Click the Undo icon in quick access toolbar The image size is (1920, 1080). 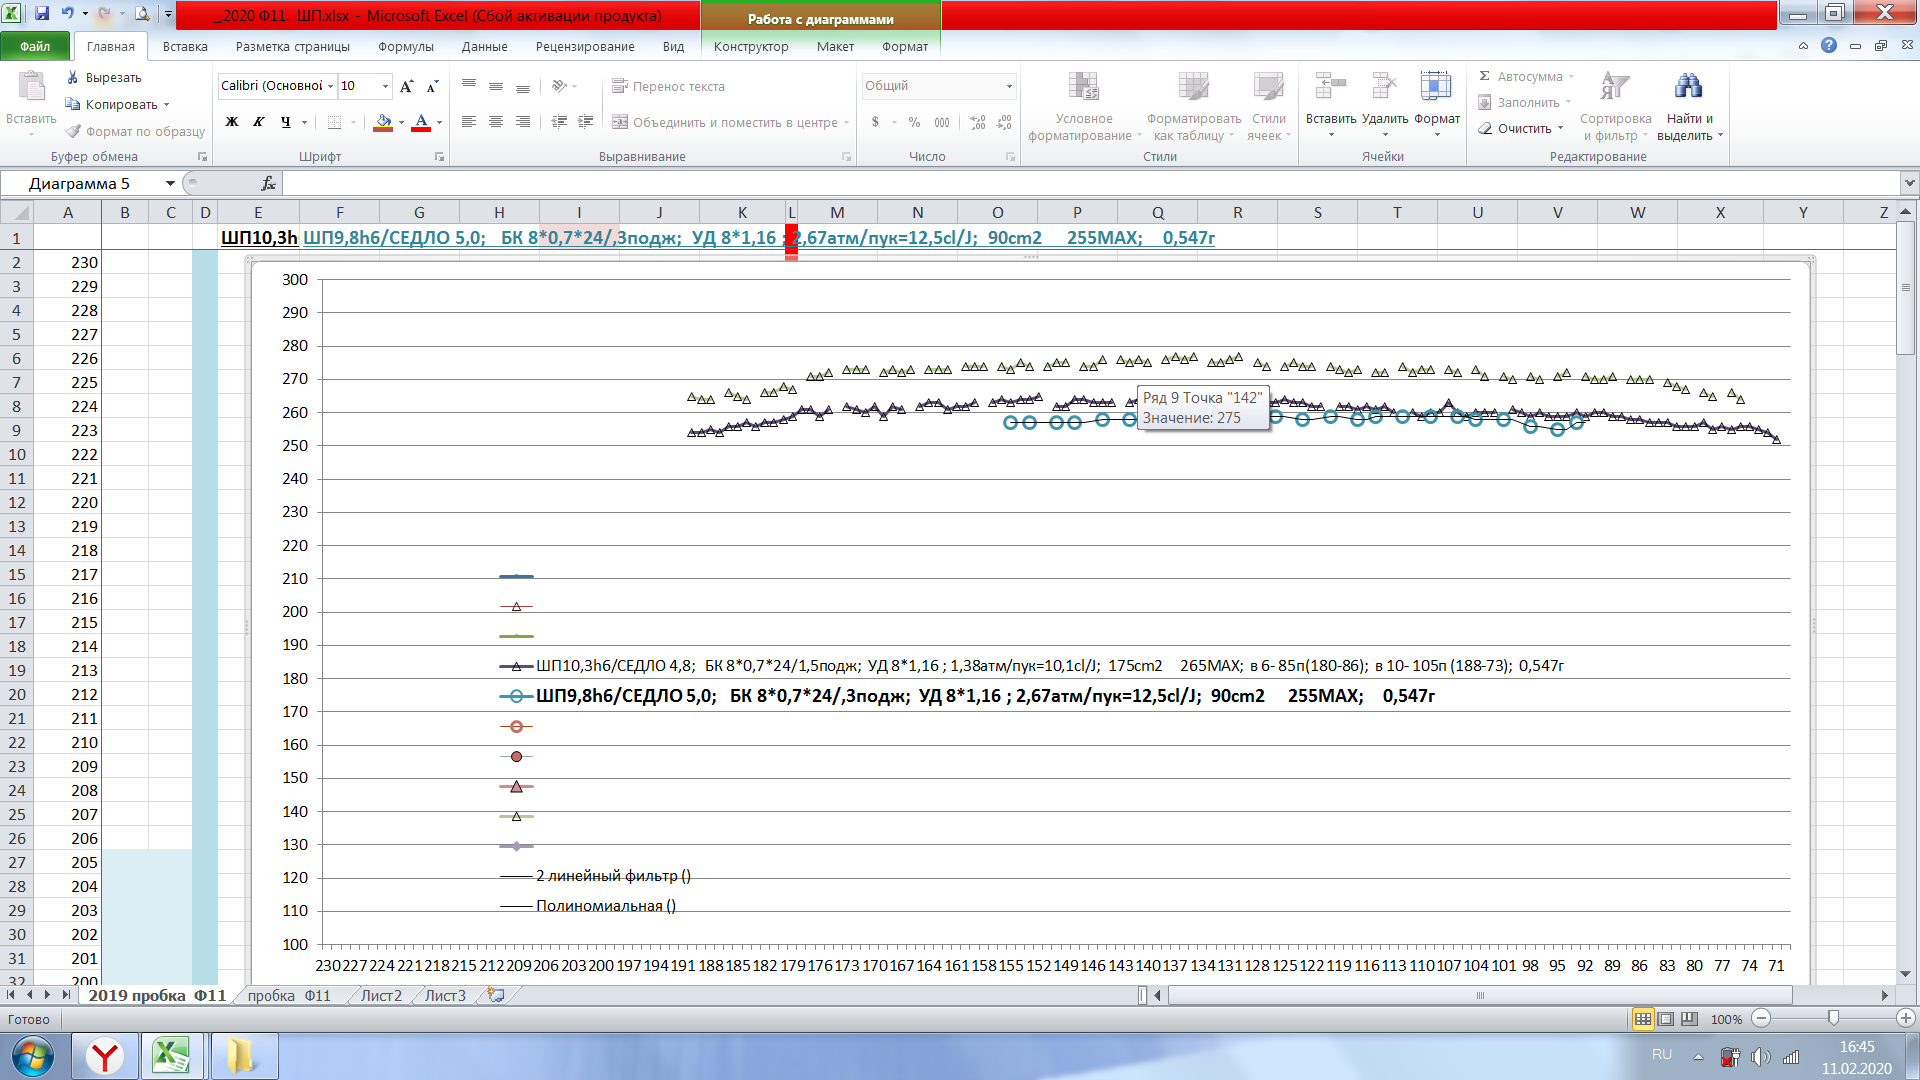67,14
